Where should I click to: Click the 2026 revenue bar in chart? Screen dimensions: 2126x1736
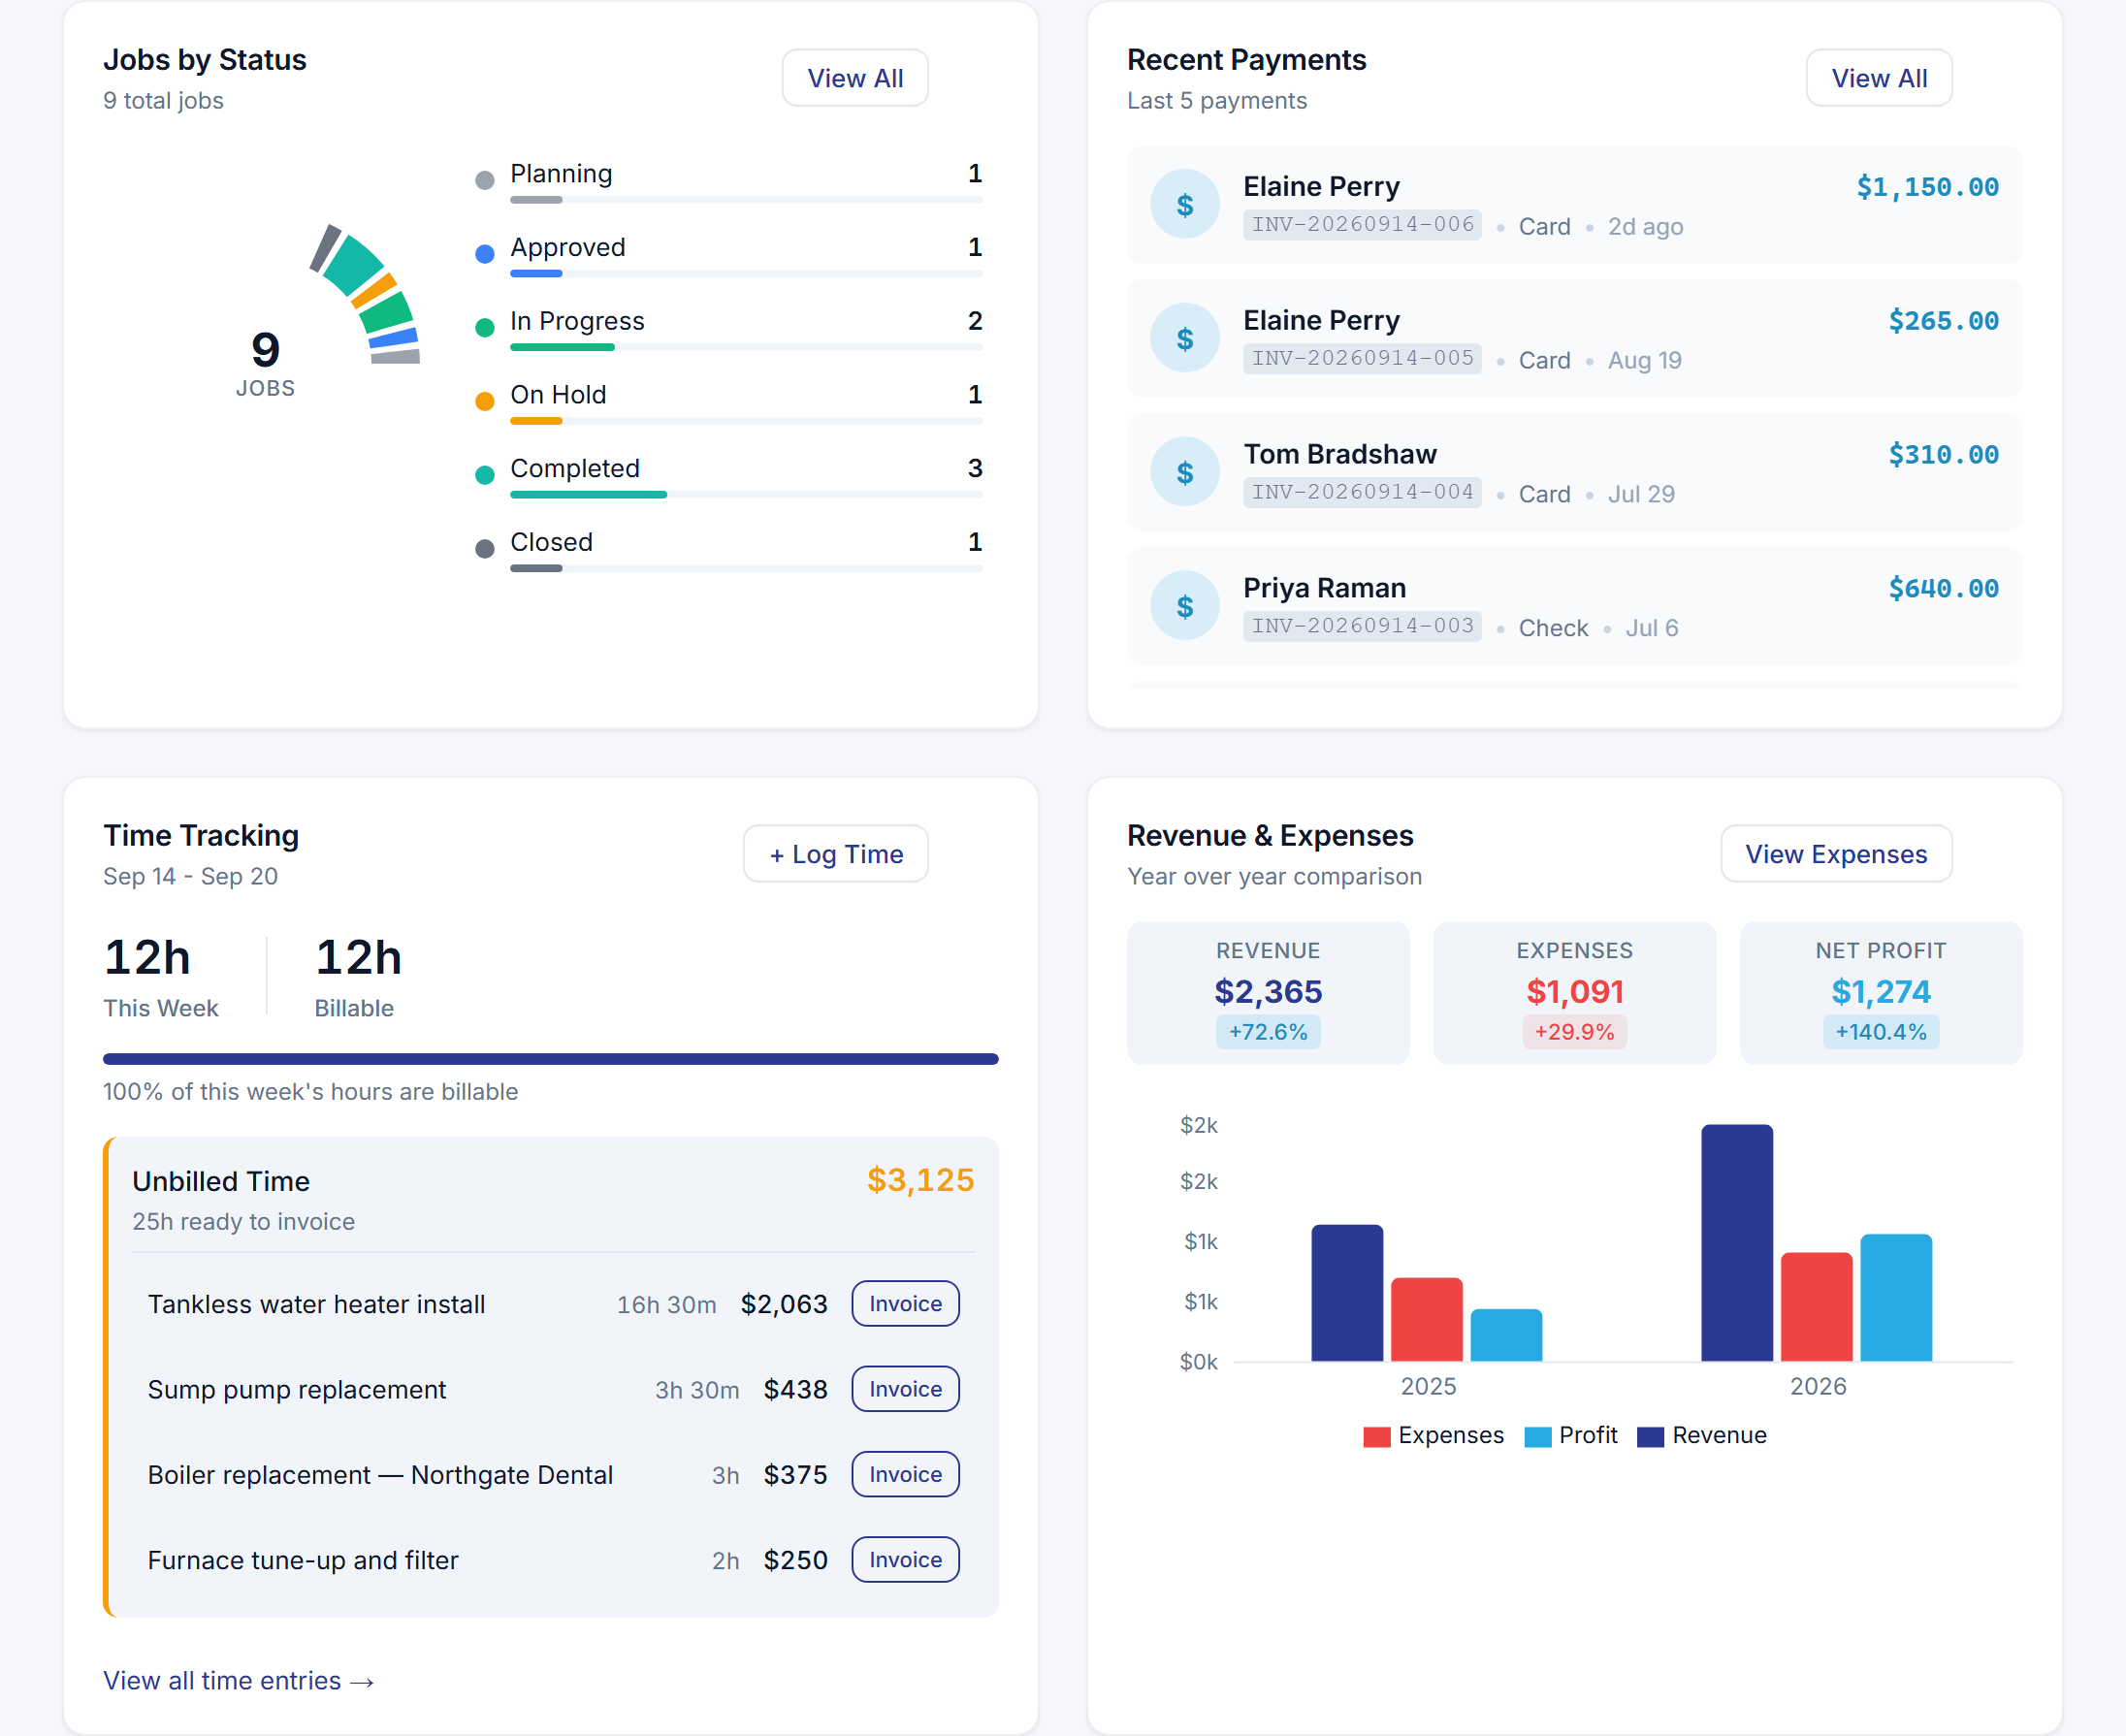point(1737,1243)
